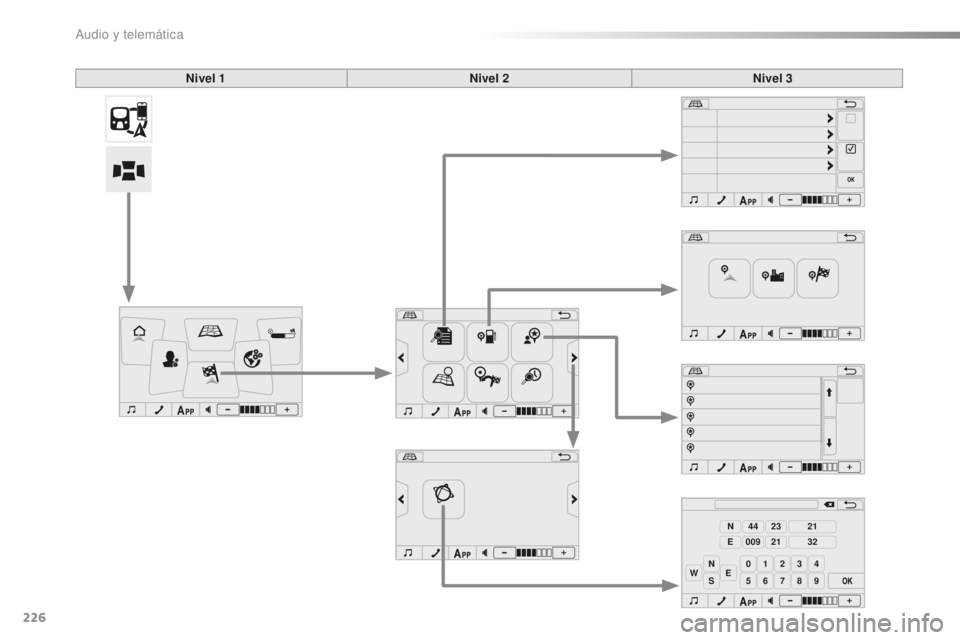Select the contact person icon in navigation main menu
The width and height of the screenshot is (960, 640).
coord(170,359)
